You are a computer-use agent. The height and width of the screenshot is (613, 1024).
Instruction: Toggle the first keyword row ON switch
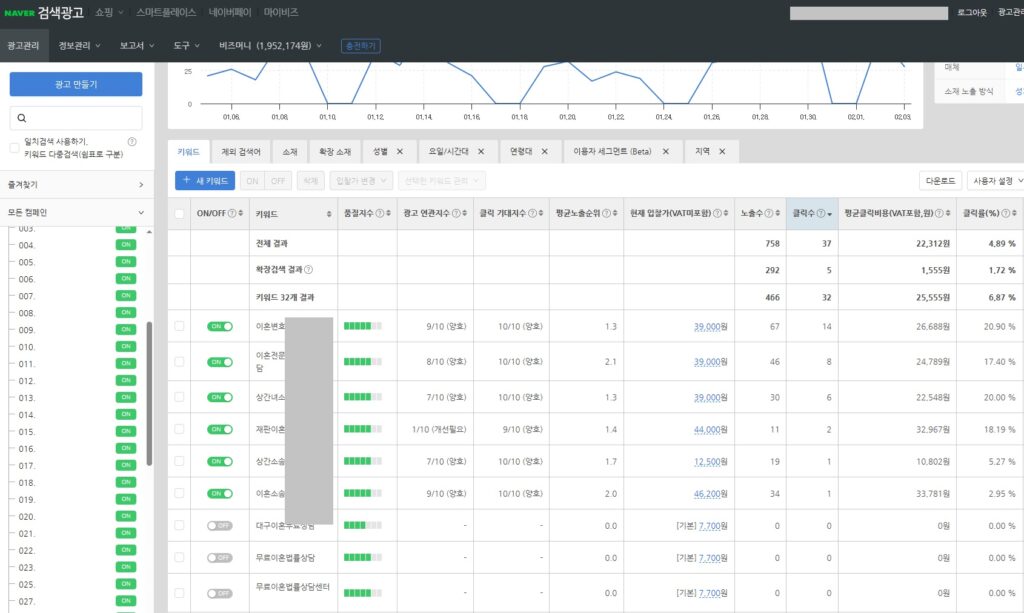(219, 326)
